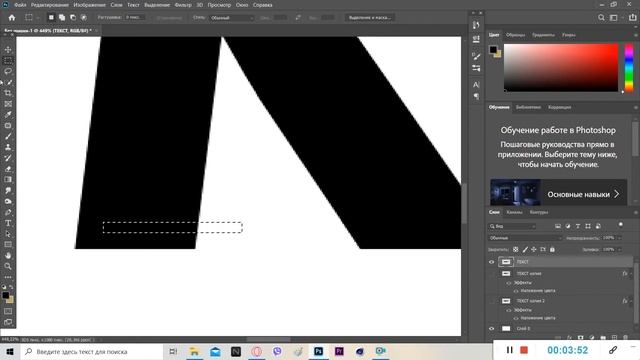Hide the Слой 0 layer
This screenshot has width=640, height=360.
pyautogui.click(x=491, y=329)
